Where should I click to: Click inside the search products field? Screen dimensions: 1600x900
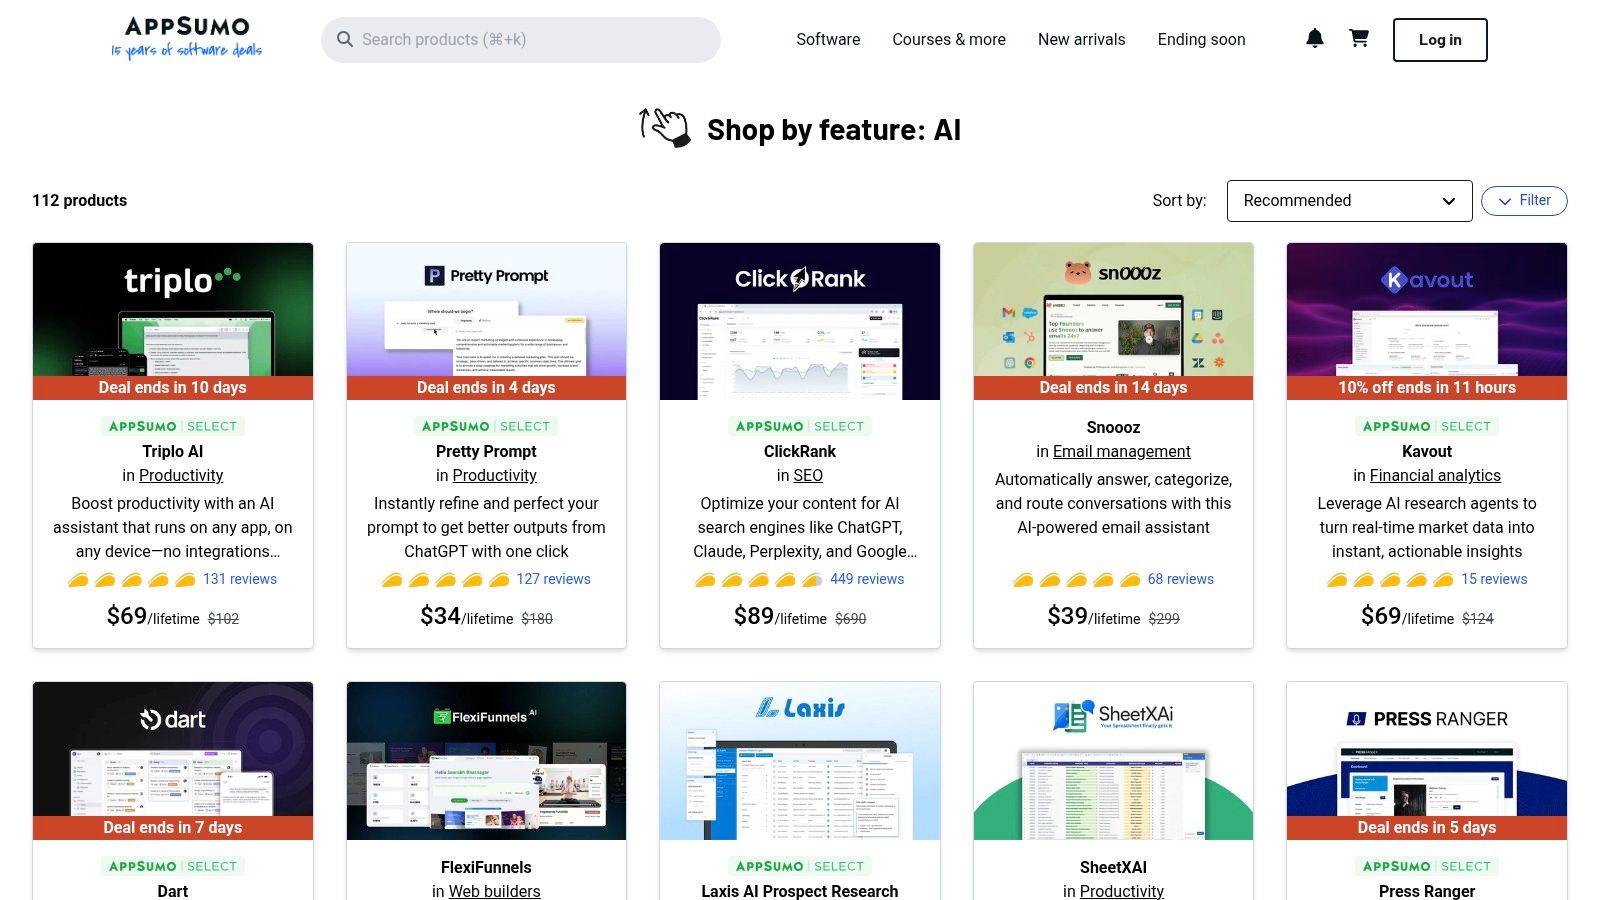point(520,39)
